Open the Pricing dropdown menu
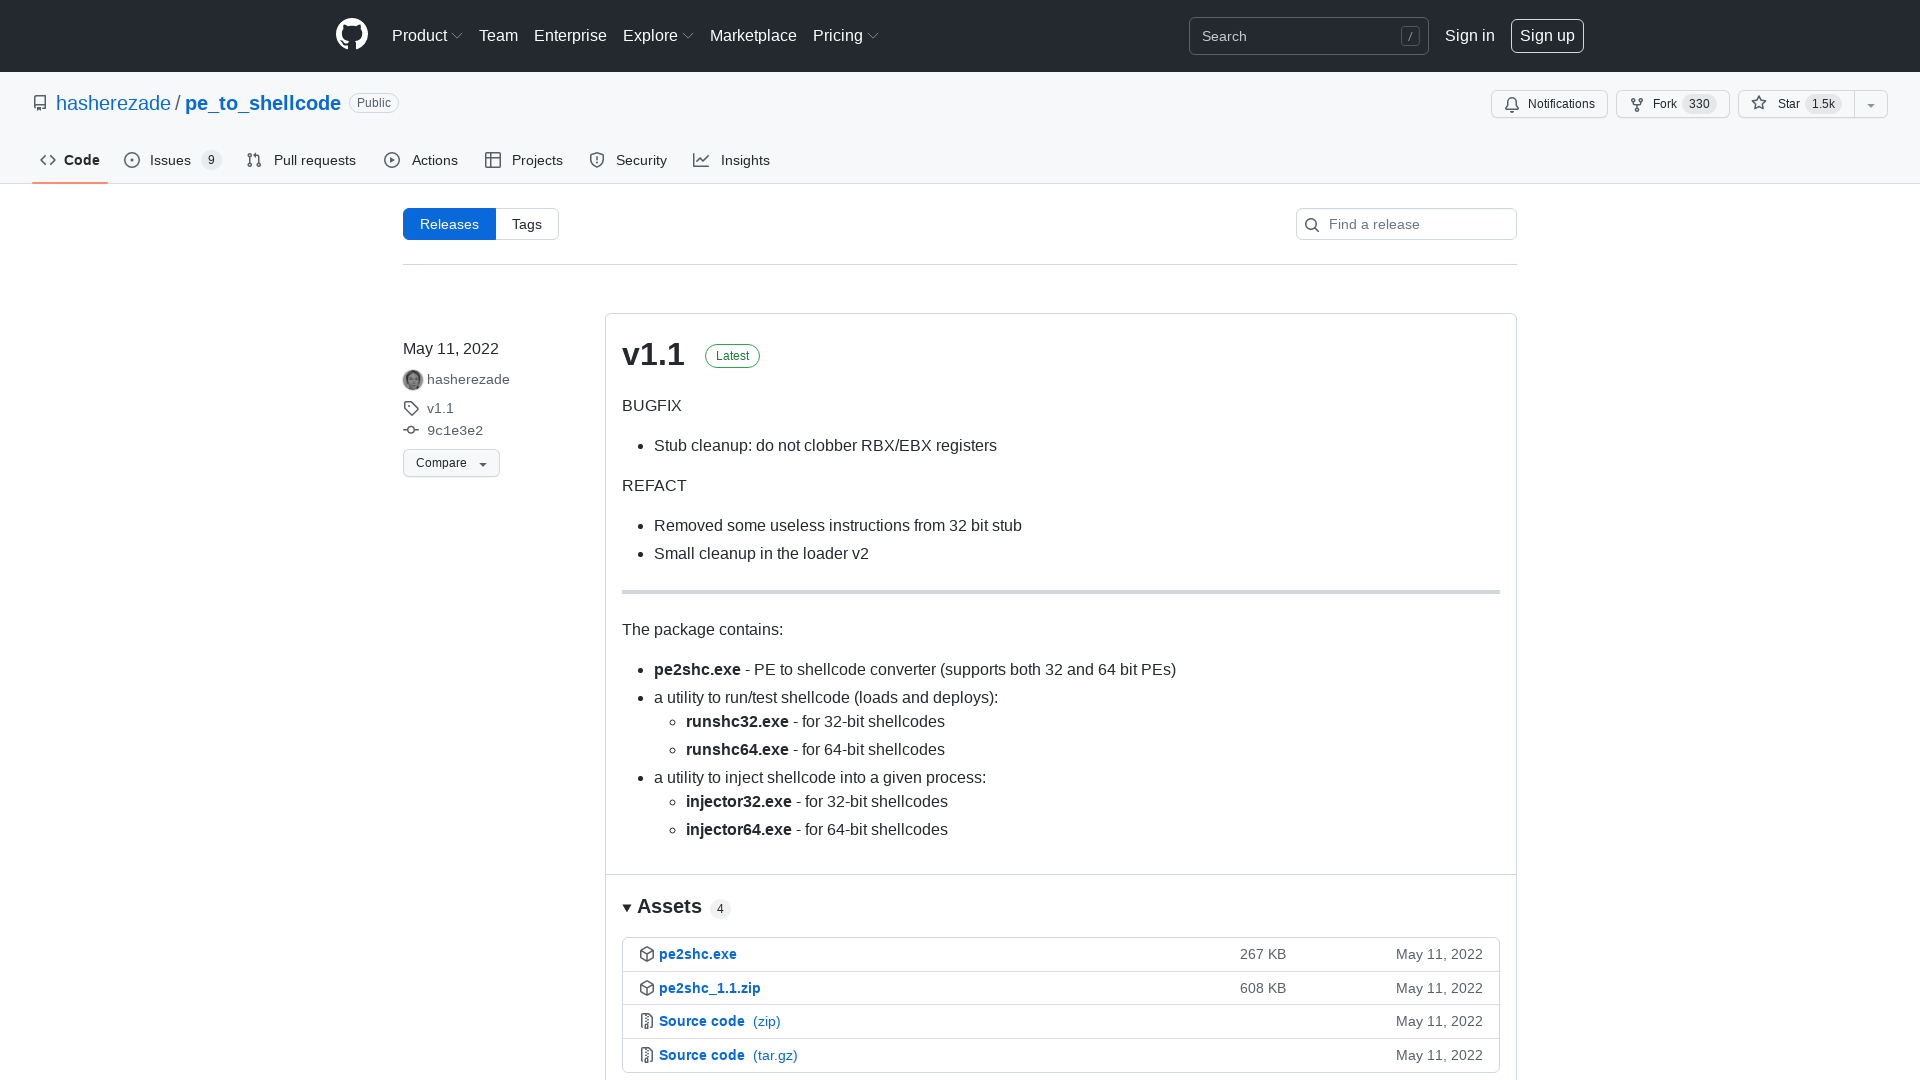1920x1080 pixels. click(x=845, y=36)
